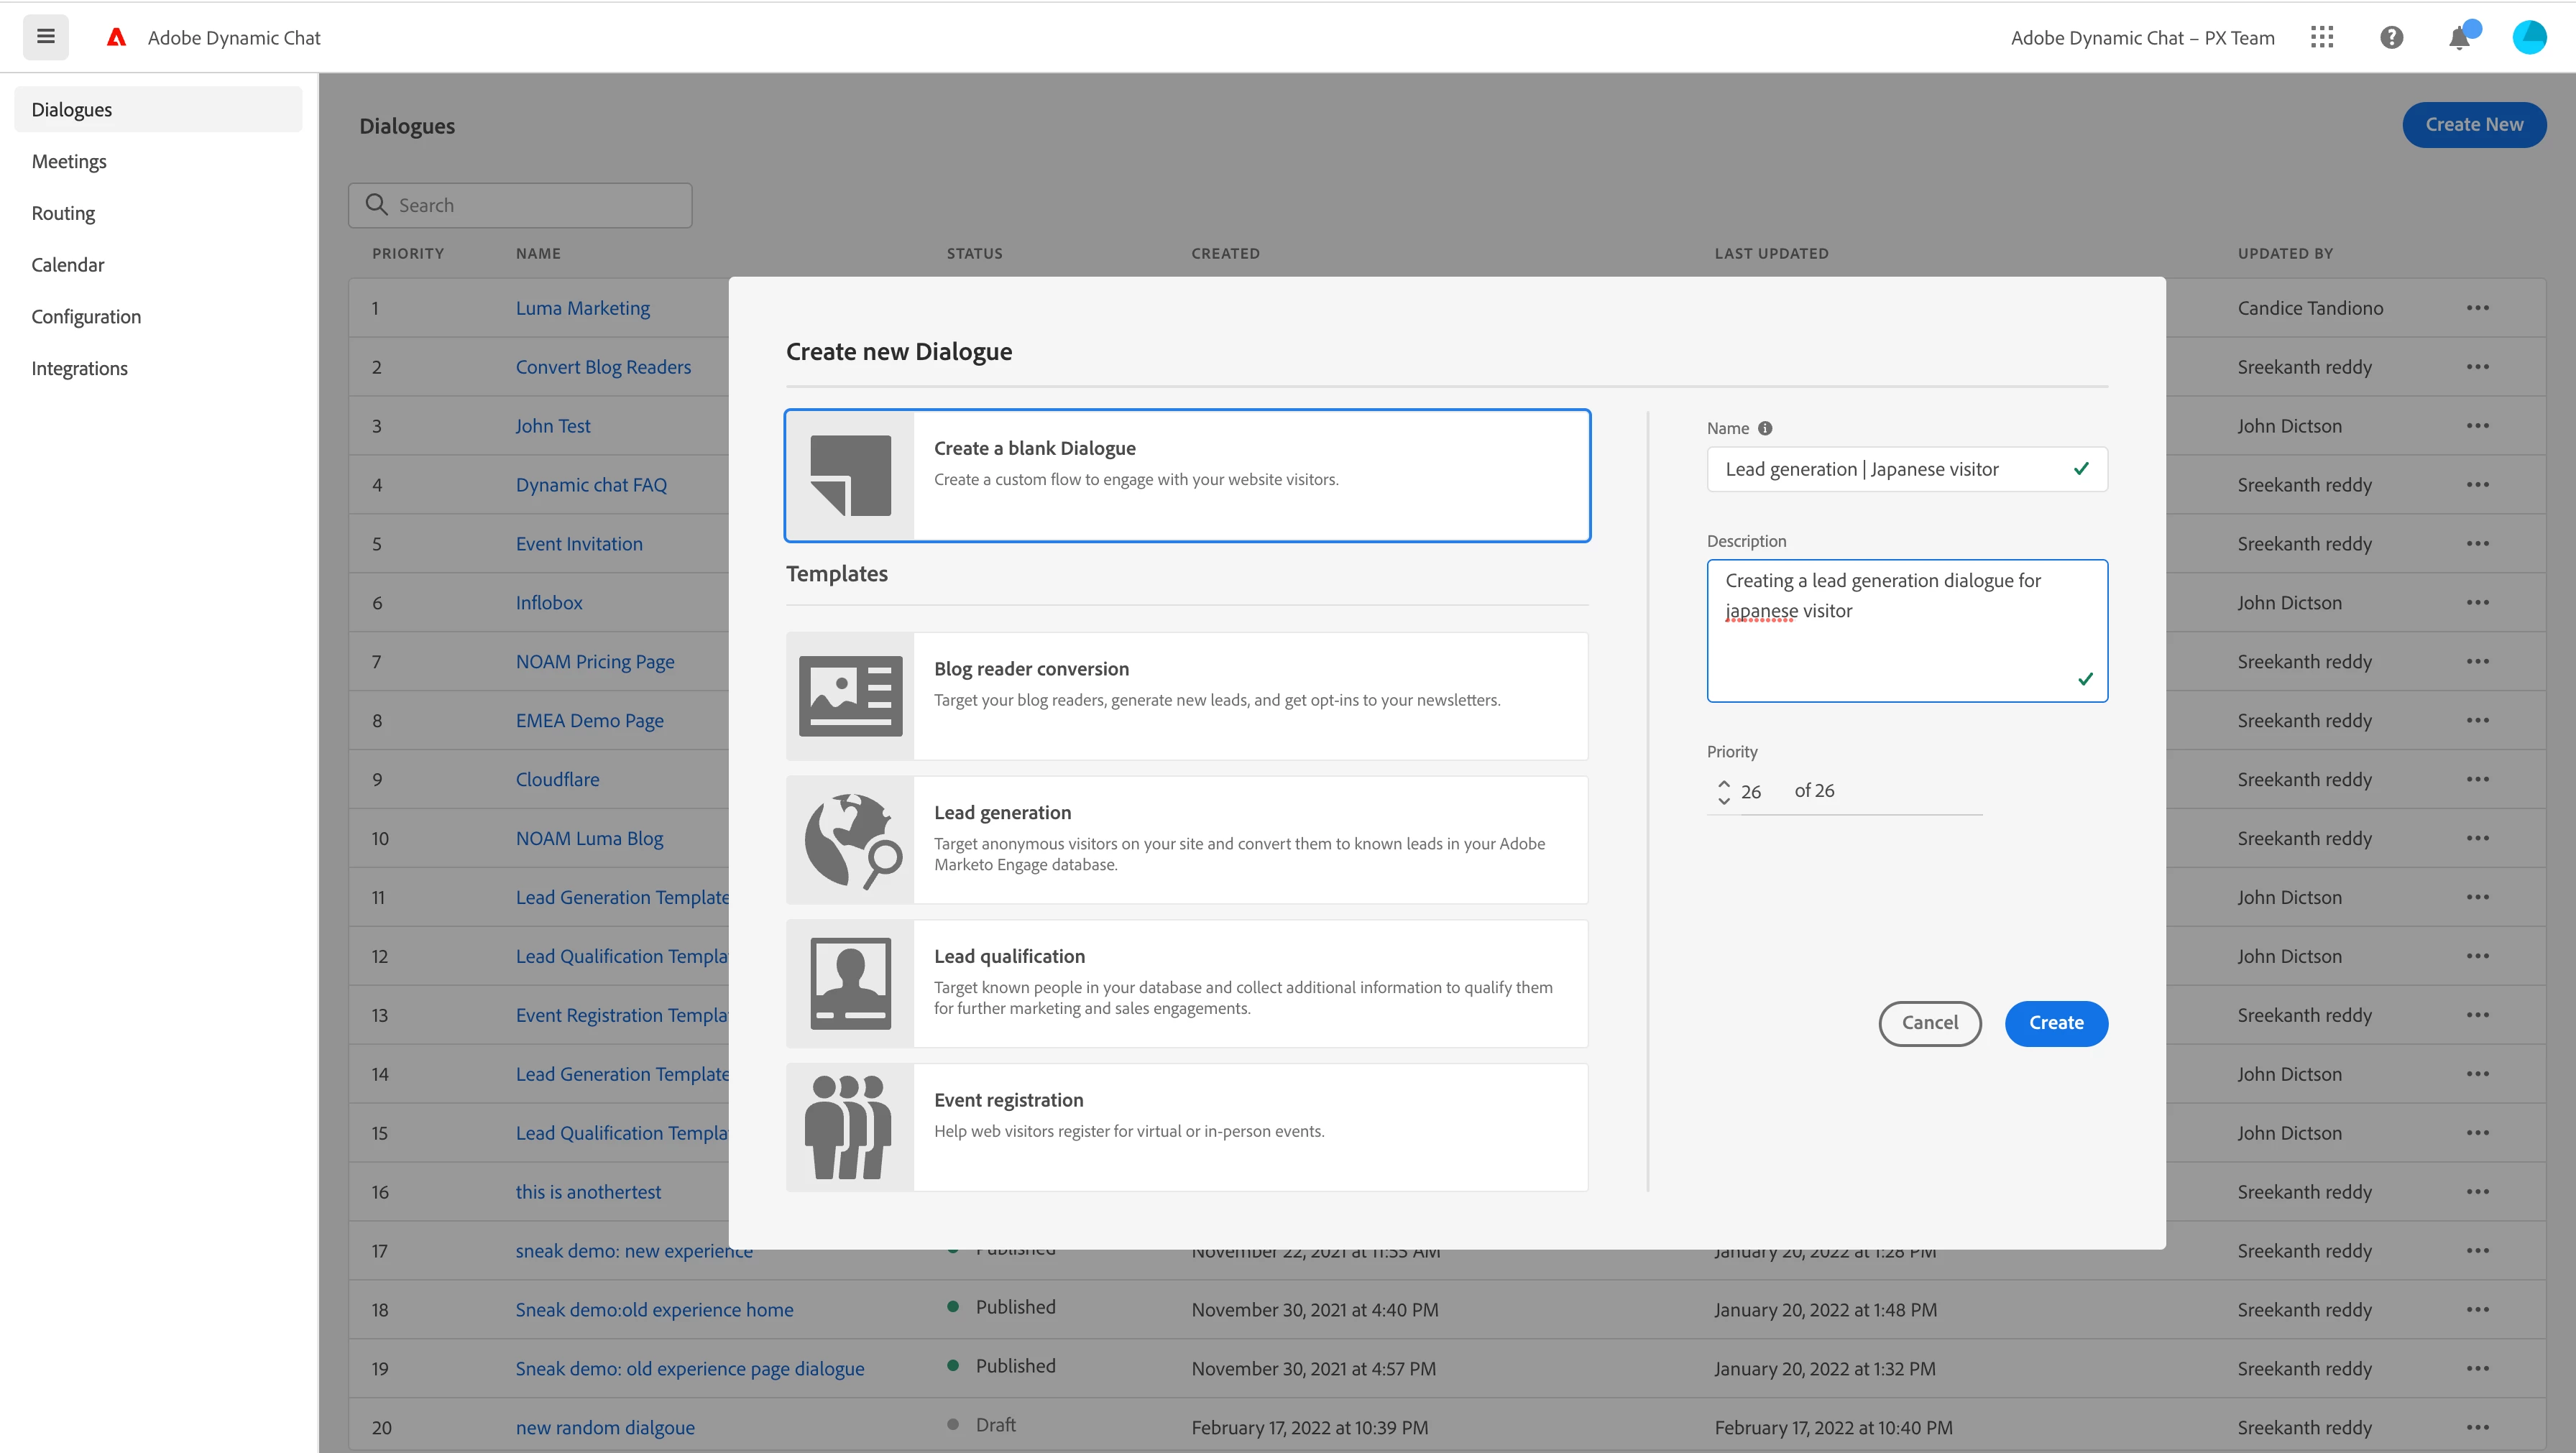Open the Meetings sidebar item
This screenshot has height=1453, width=2576.
pos(69,161)
